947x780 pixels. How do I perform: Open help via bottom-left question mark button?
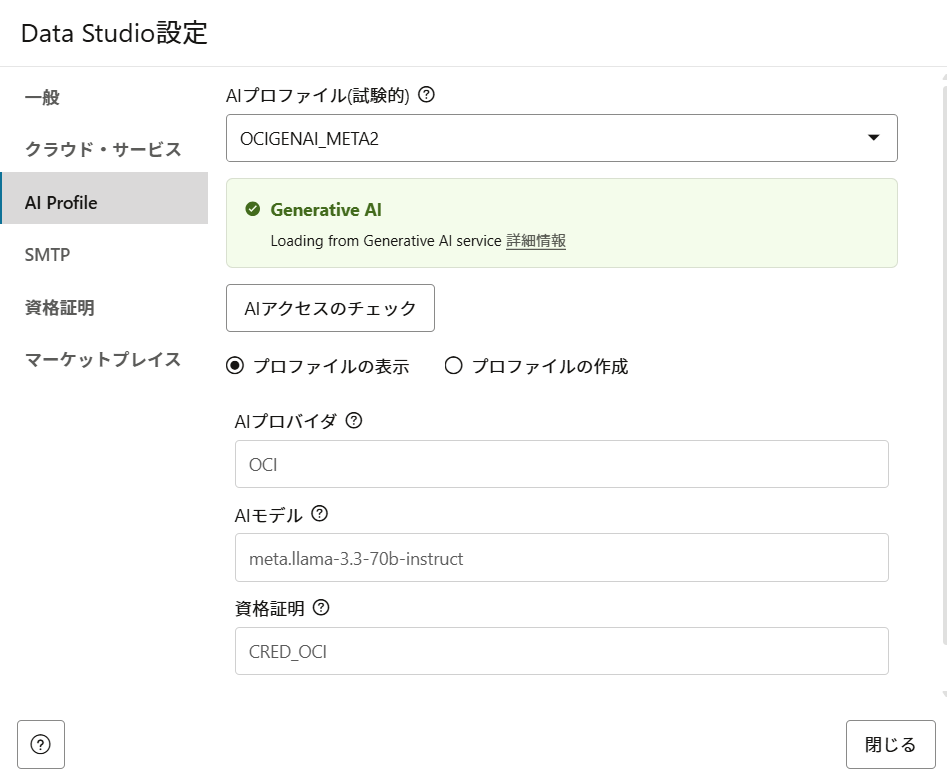(40, 744)
